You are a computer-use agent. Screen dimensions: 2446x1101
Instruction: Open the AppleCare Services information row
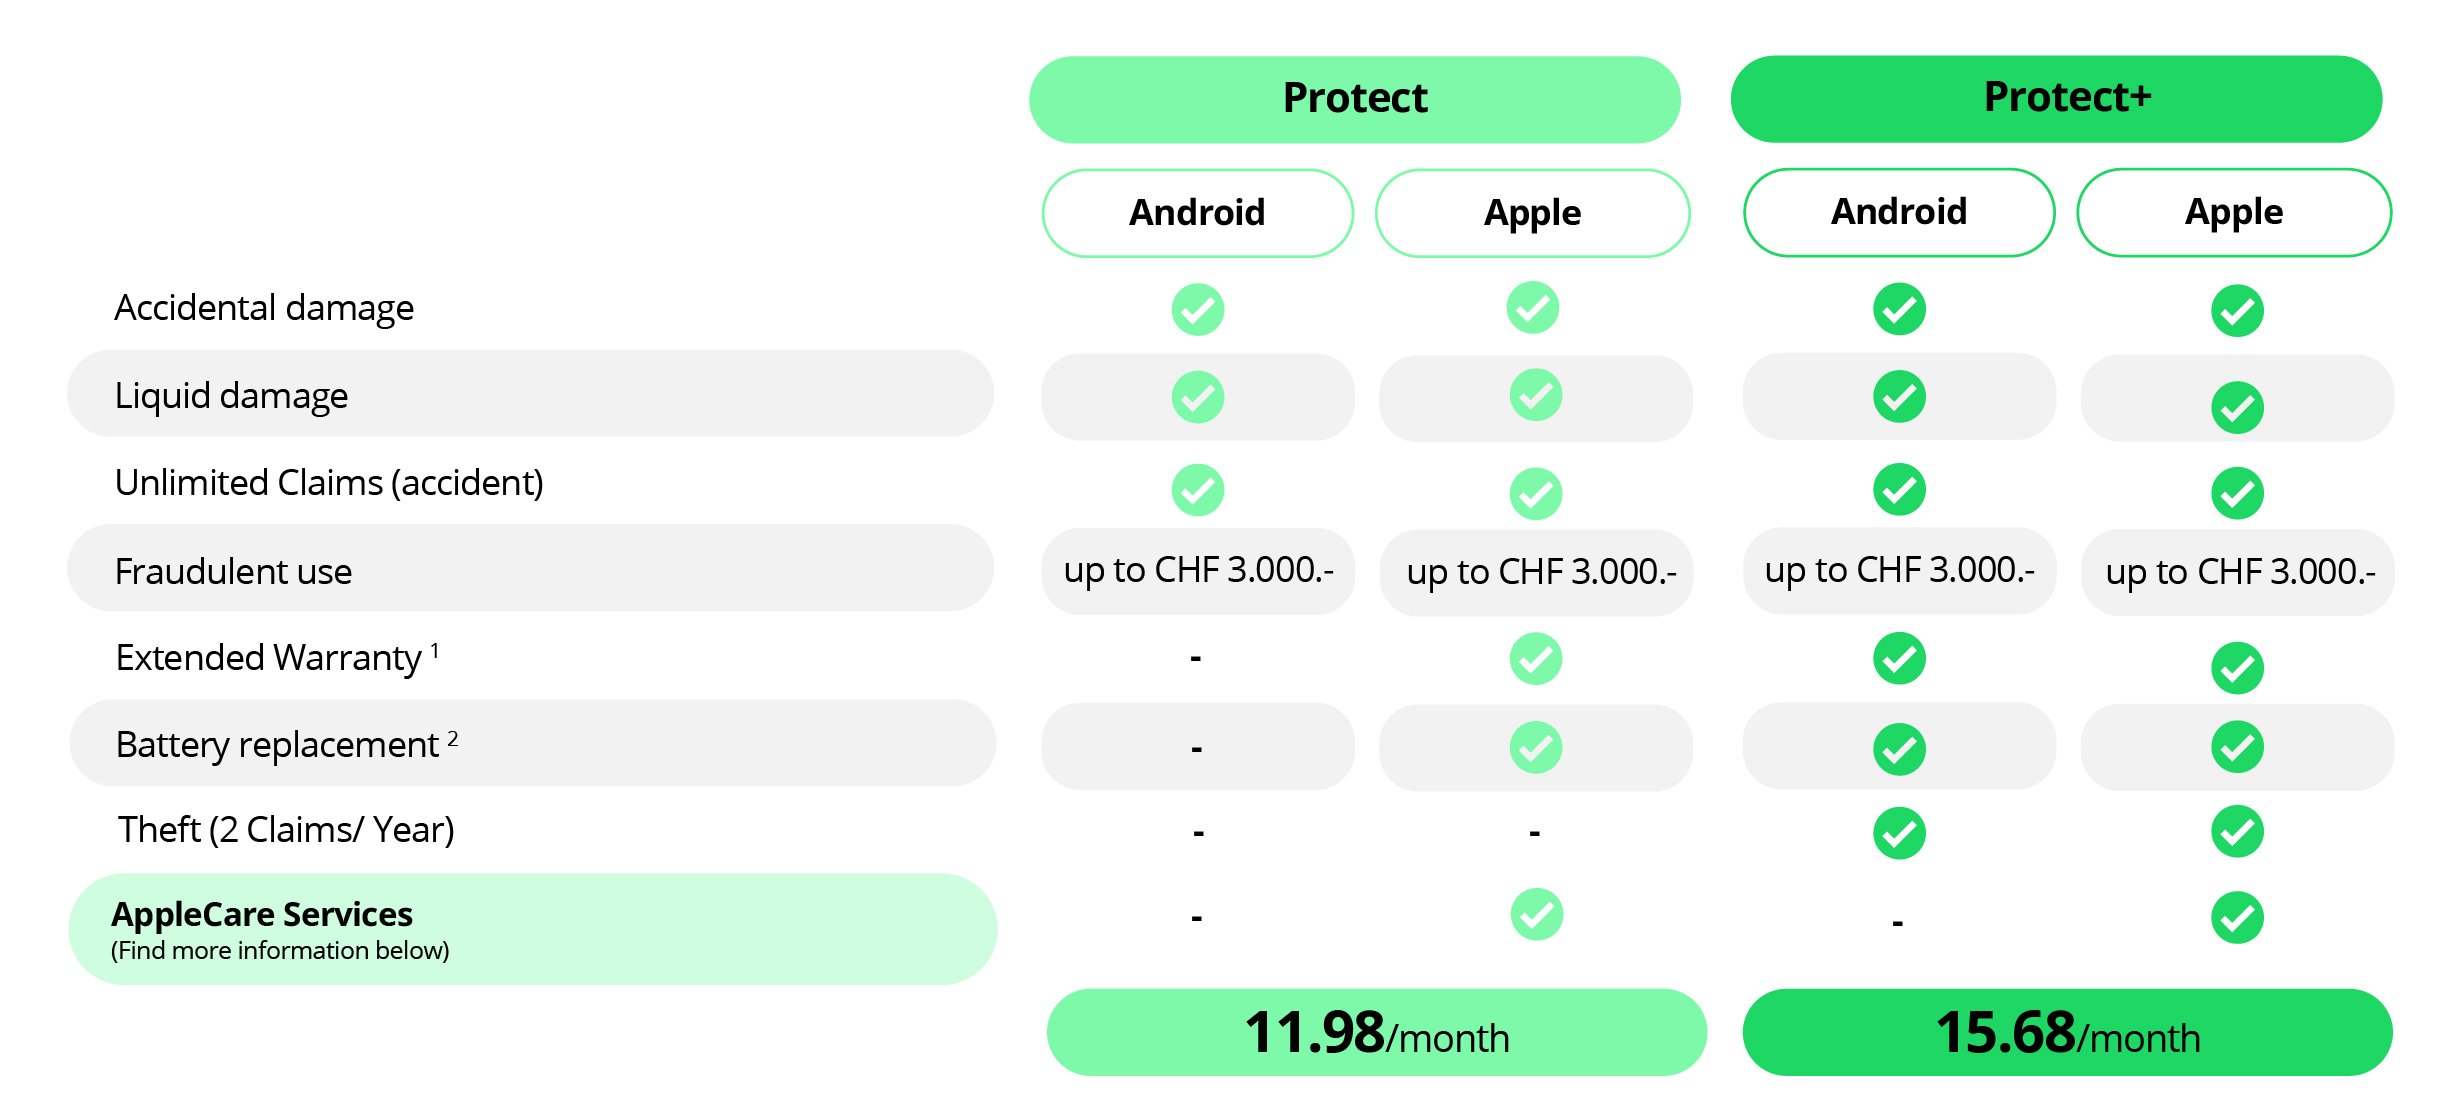point(532,929)
